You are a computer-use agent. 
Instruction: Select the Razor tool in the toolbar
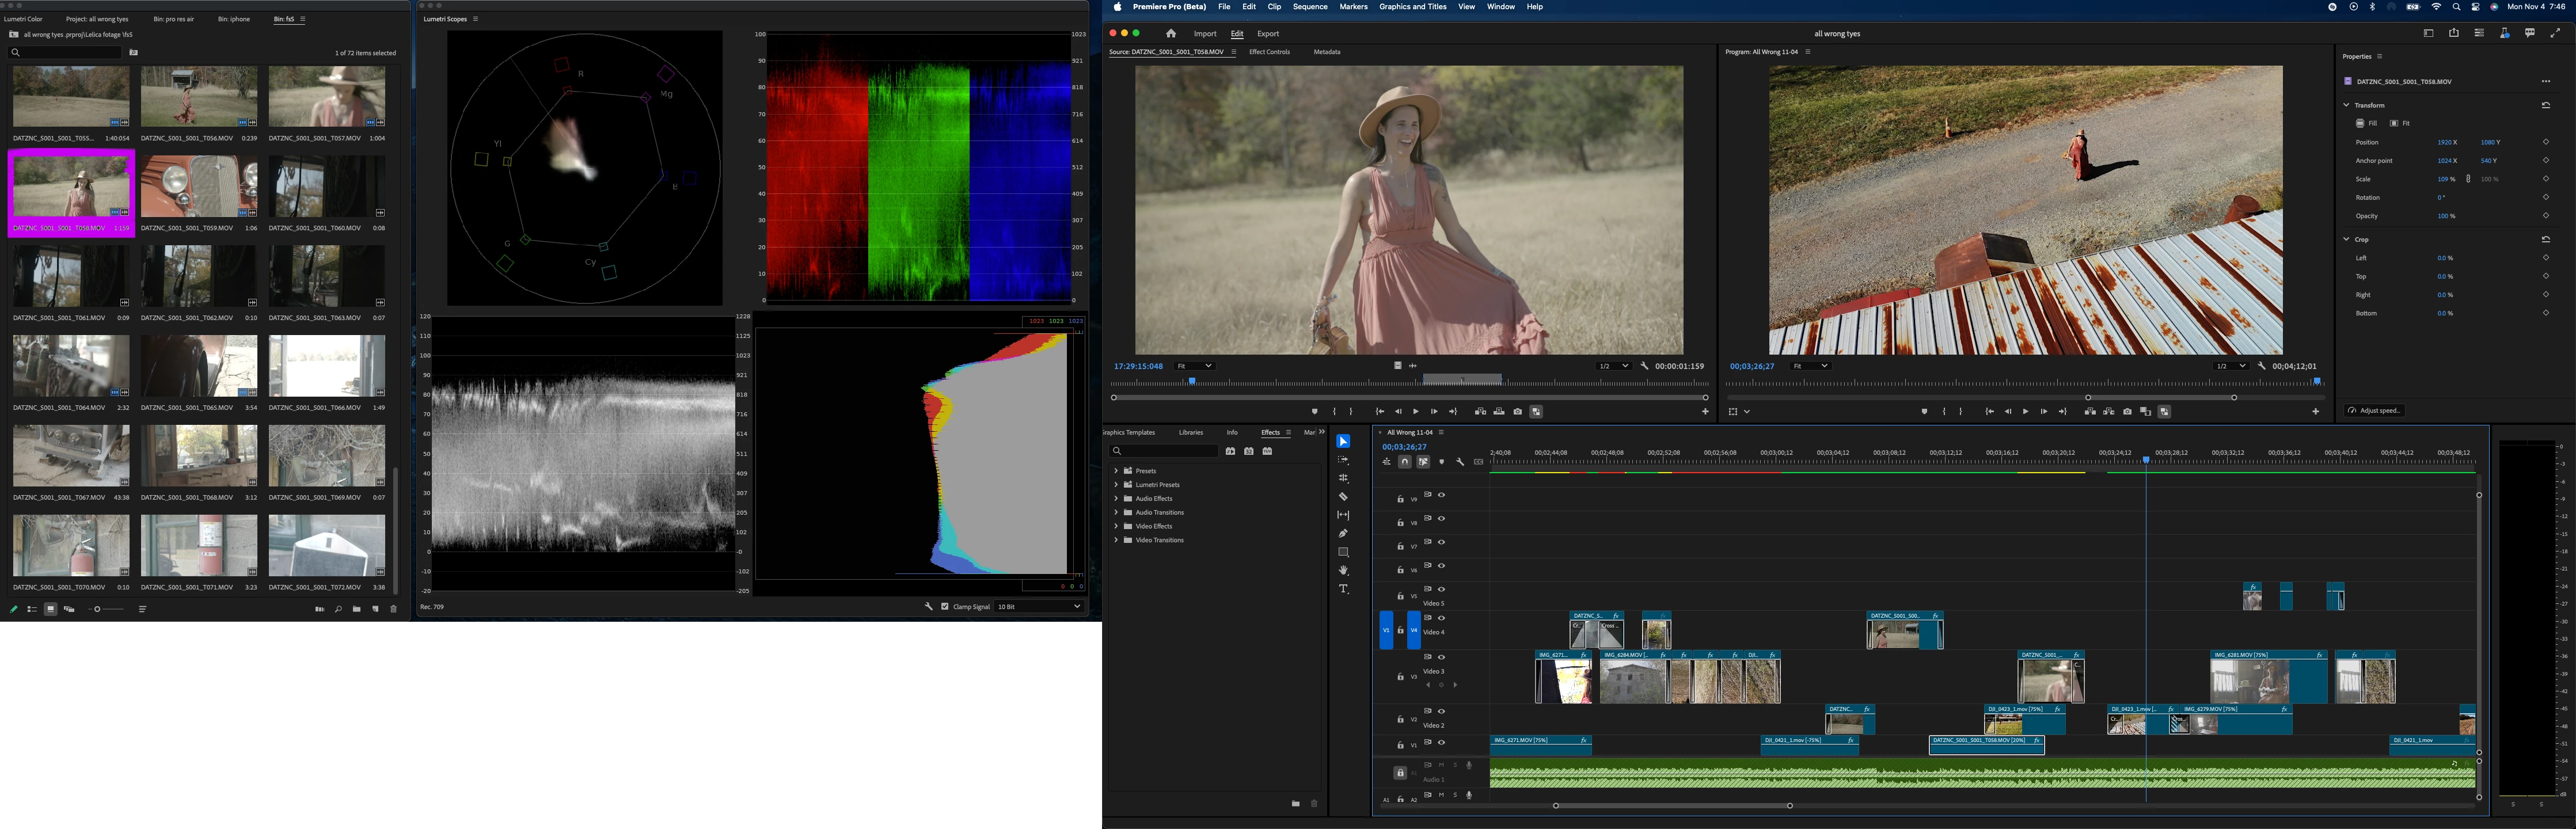coord(1343,497)
